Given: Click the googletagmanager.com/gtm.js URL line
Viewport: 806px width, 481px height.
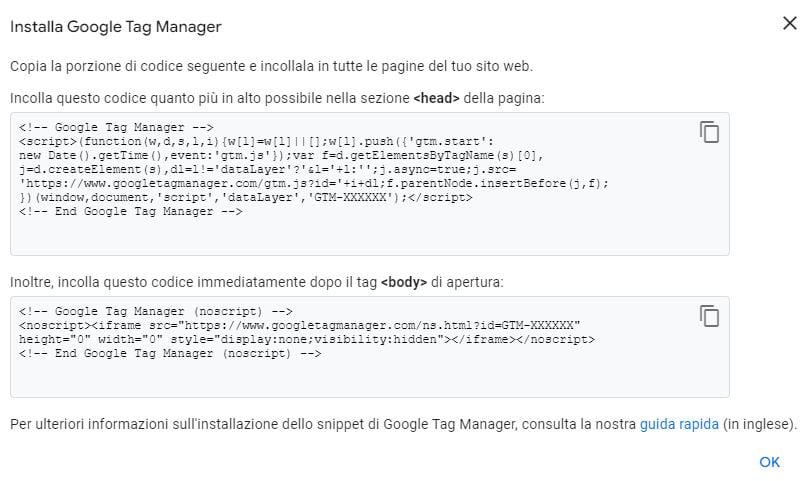Looking at the screenshot, I should (314, 183).
